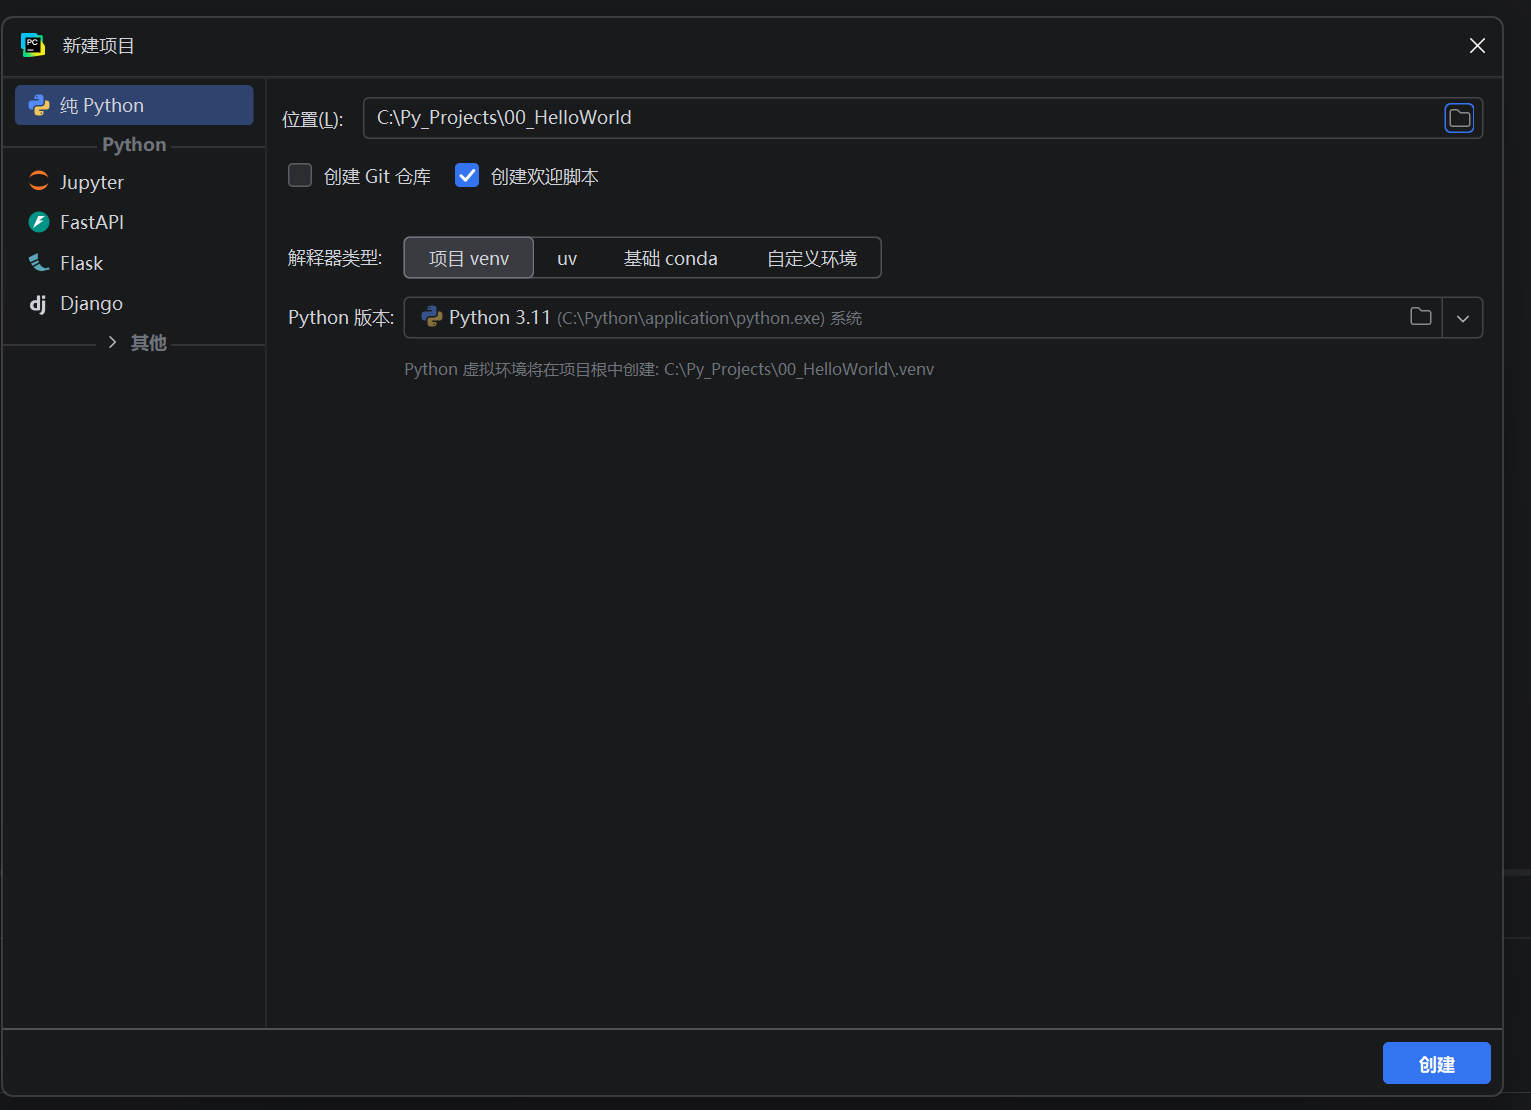Choose 基础 conda interpreter type

[671, 258]
